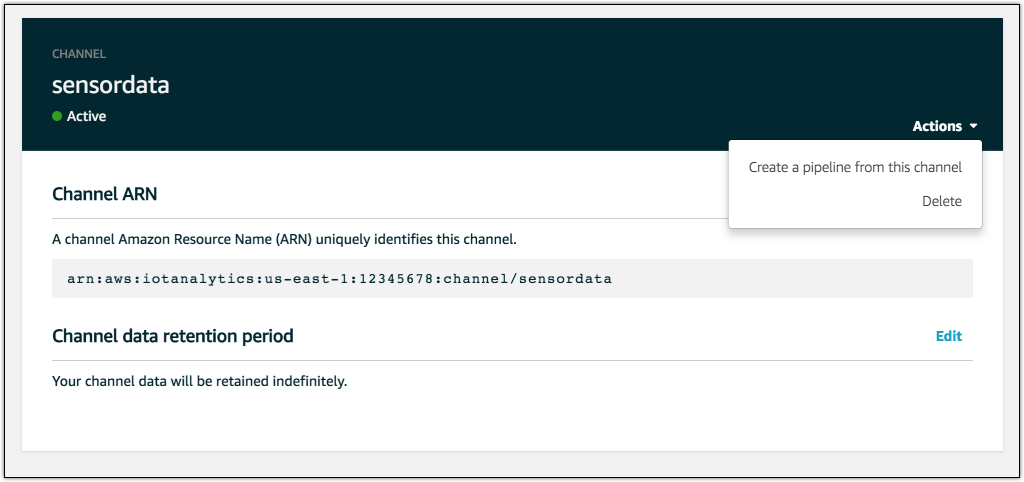This screenshot has height=482, width=1024.
Task: Edit the channel data retention period
Action: [x=948, y=336]
